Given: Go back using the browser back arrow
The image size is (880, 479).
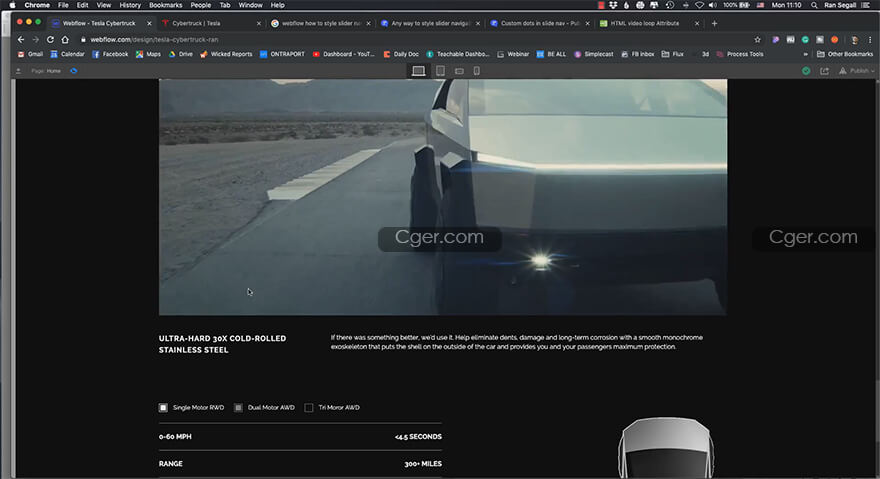Looking at the screenshot, I should 21,39.
